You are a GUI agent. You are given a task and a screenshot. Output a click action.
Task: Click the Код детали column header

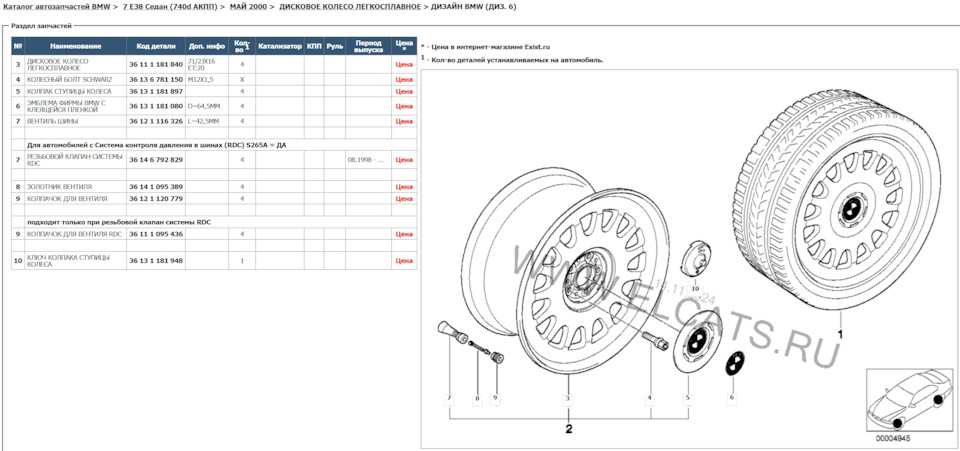pos(156,47)
